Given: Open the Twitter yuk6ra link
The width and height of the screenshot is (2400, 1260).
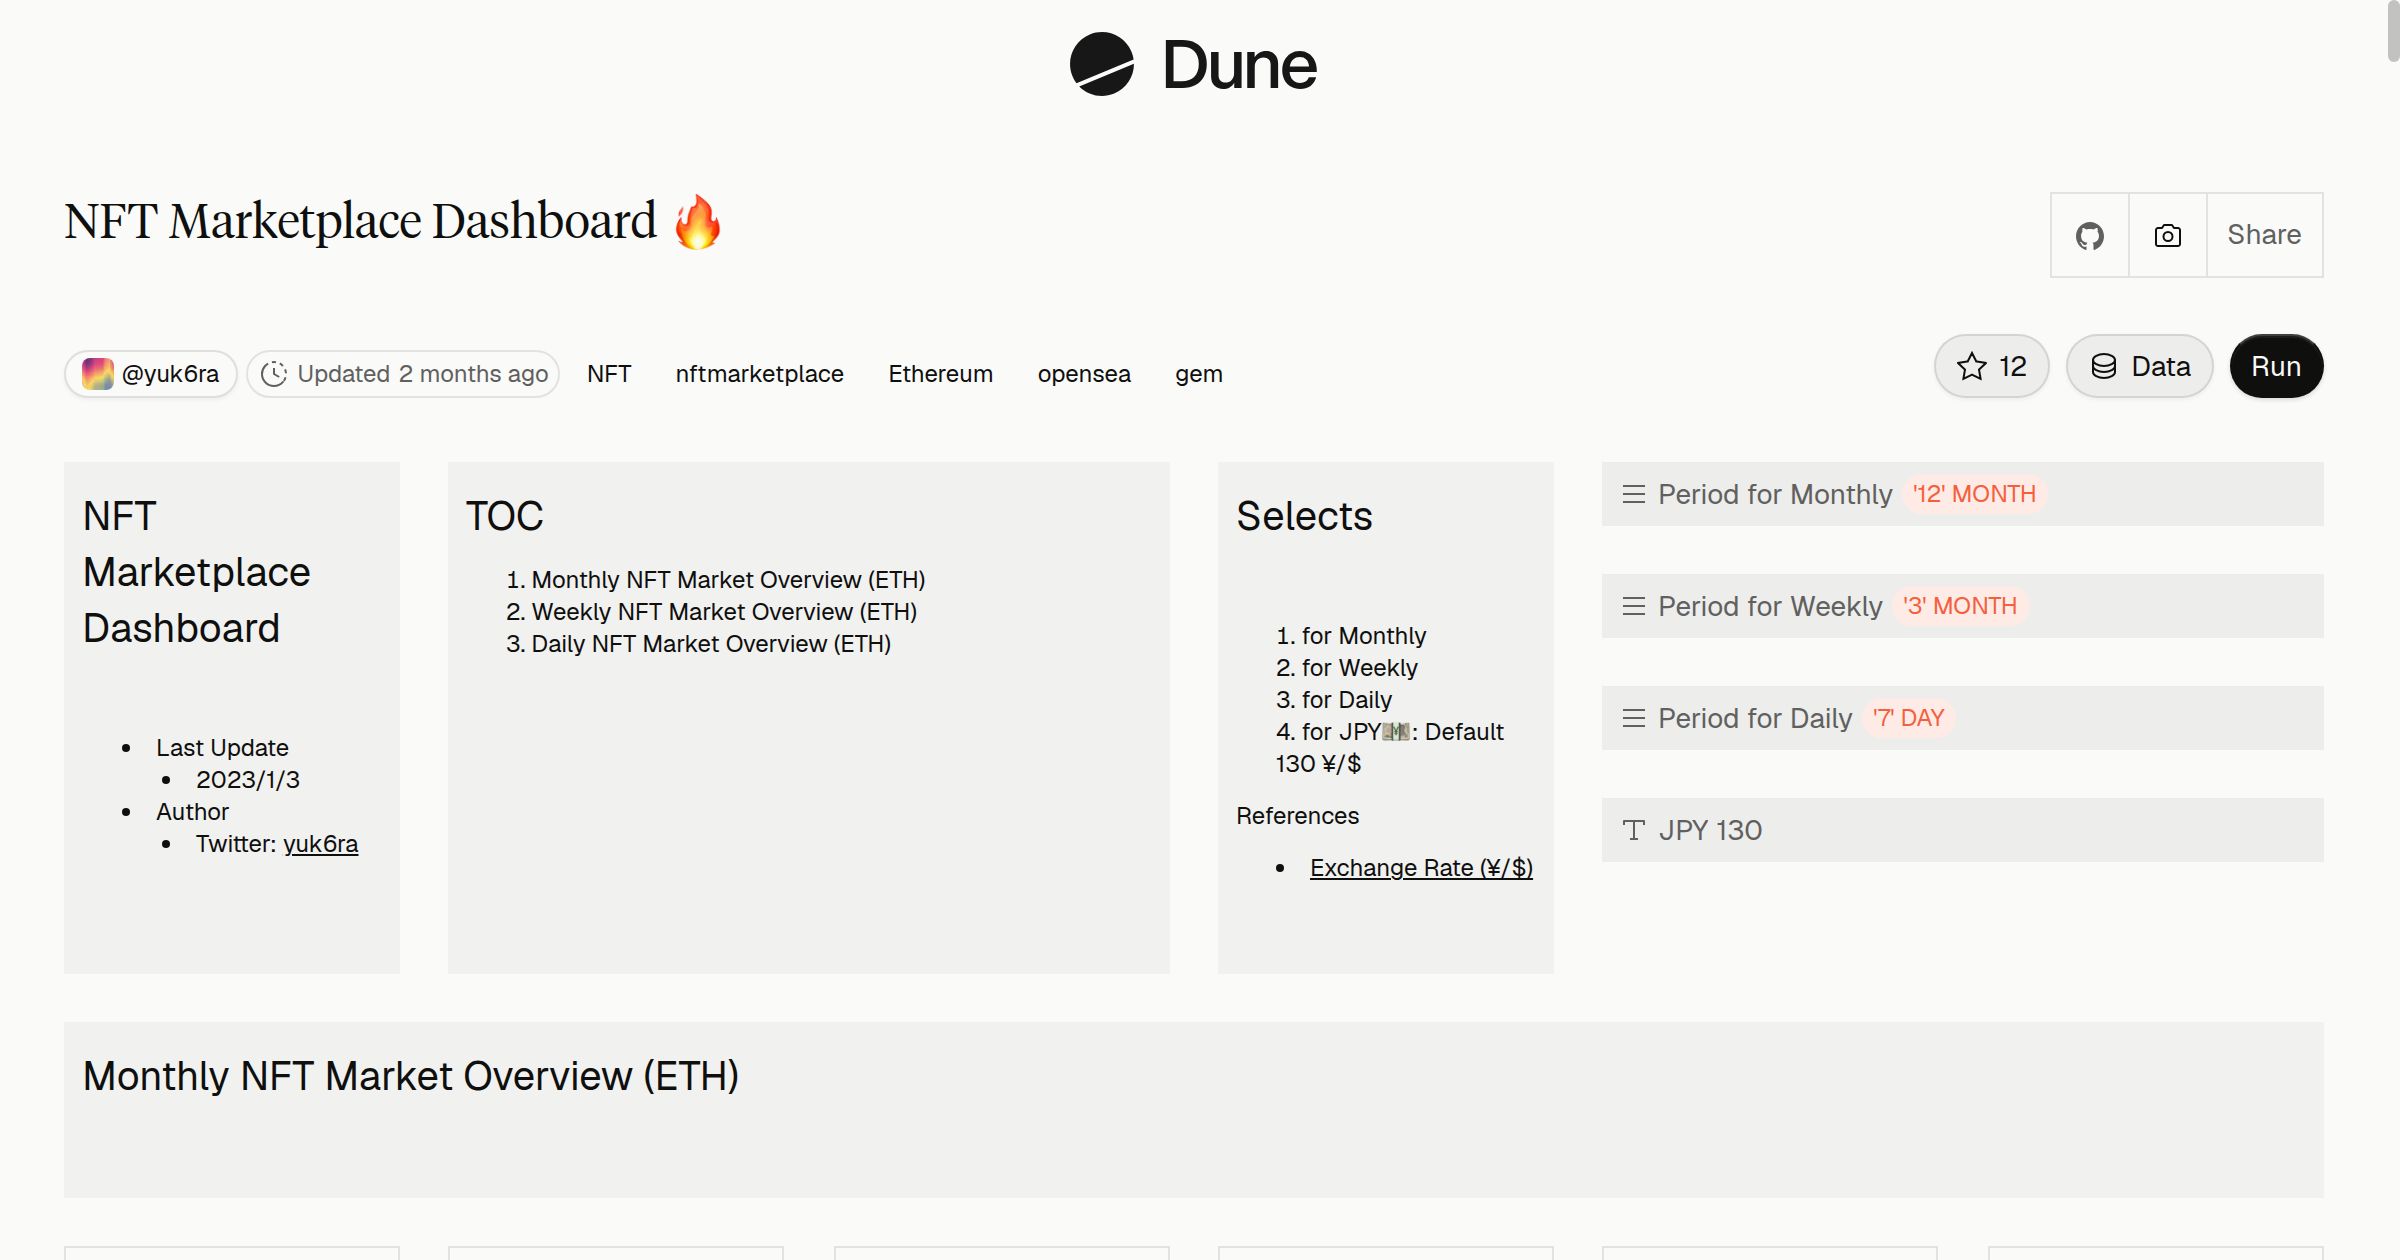Looking at the screenshot, I should 320,844.
